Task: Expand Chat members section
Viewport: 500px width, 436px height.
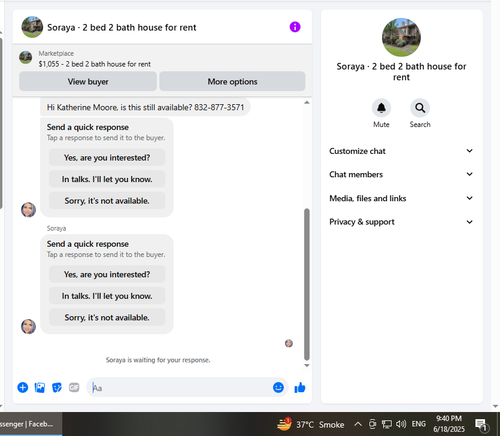Action: pyautogui.click(x=401, y=174)
